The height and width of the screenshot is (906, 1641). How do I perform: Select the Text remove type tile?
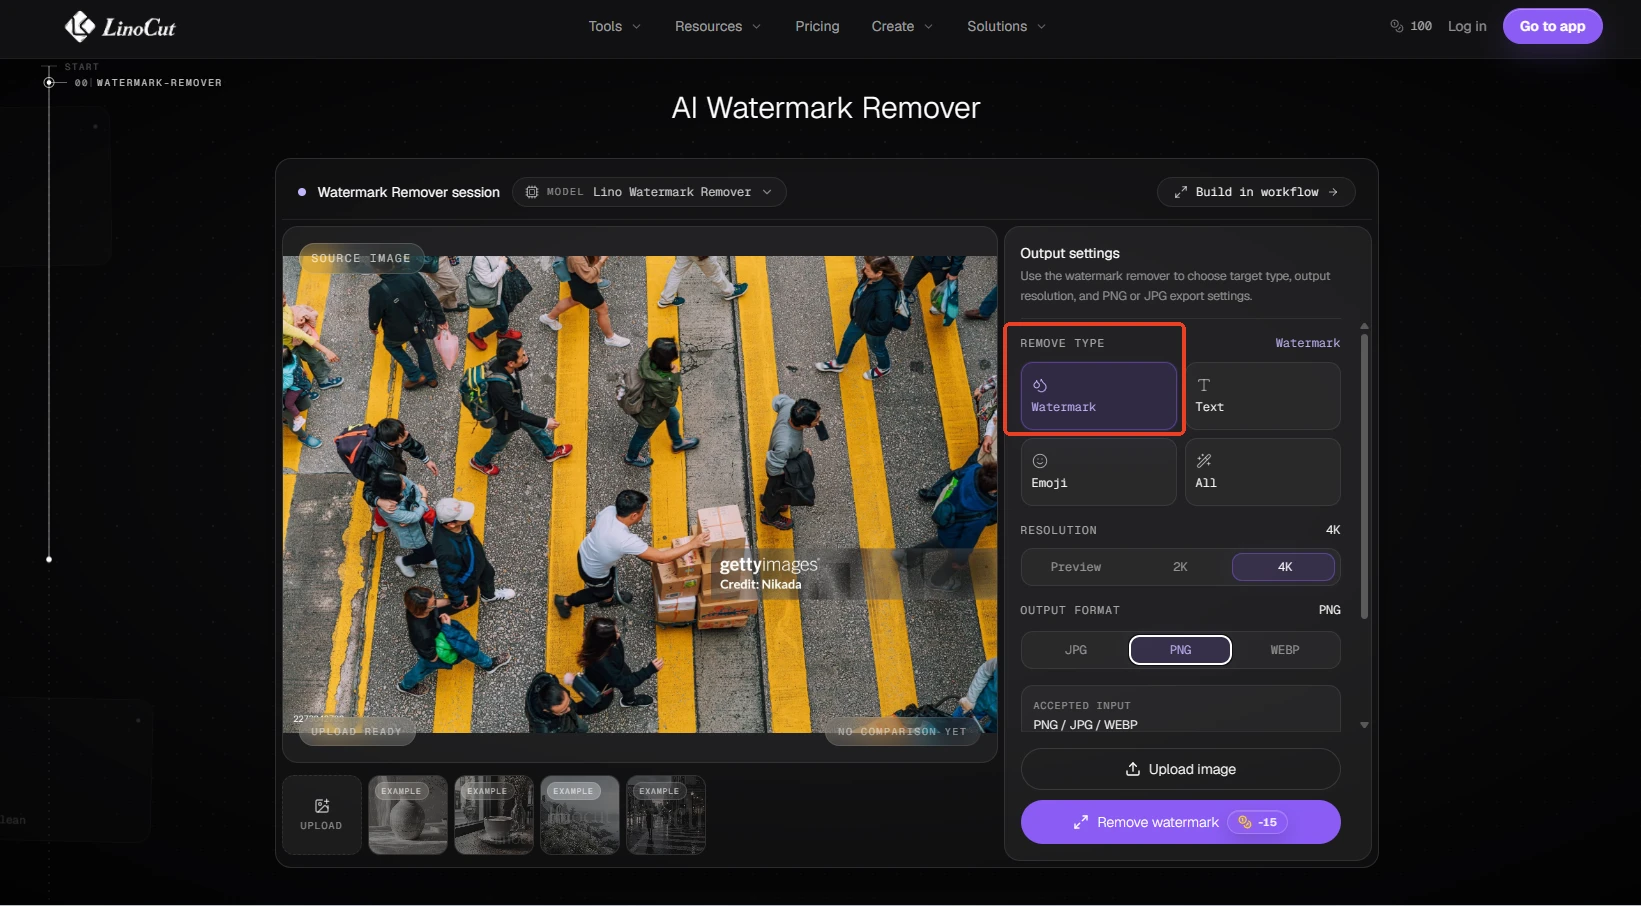pos(1263,396)
